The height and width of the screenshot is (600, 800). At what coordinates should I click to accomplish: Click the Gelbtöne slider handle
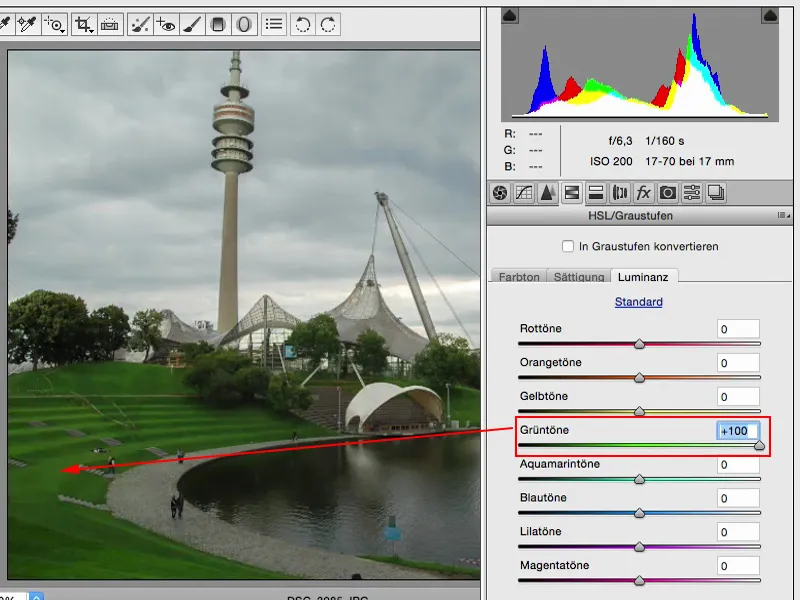coord(639,411)
